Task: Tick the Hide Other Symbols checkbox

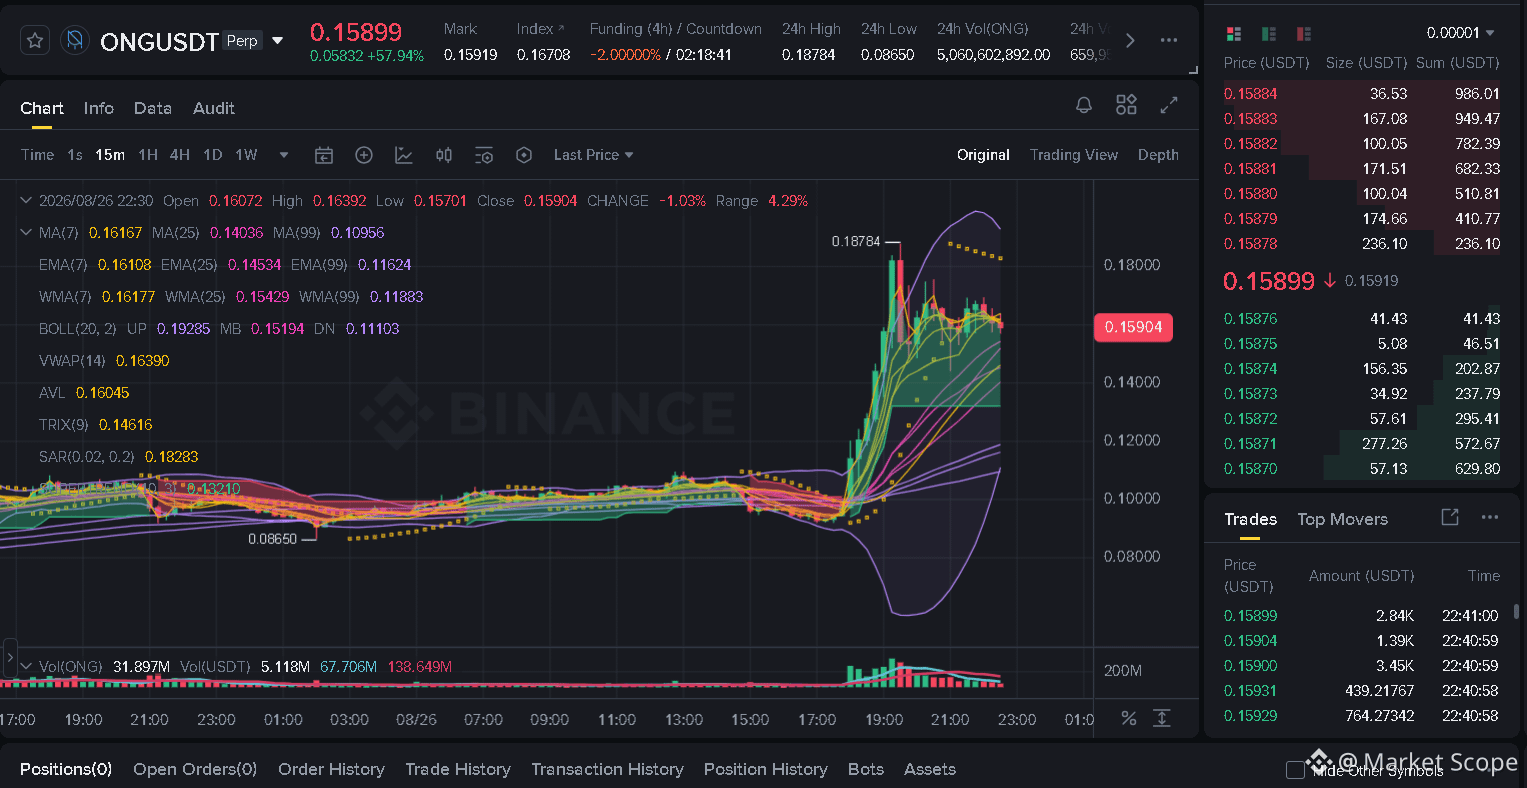Action: (x=1295, y=769)
